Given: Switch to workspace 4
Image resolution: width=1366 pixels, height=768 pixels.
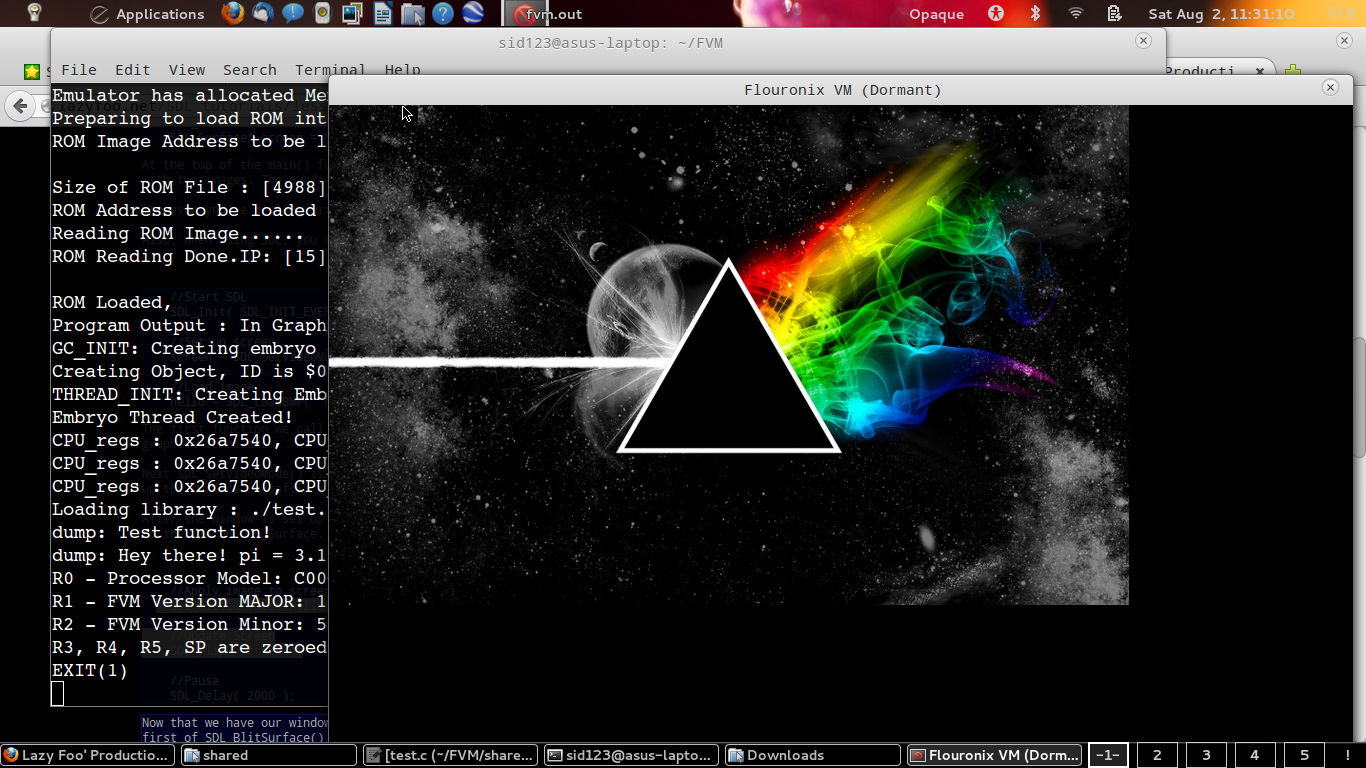Looking at the screenshot, I should pyautogui.click(x=1255, y=755).
